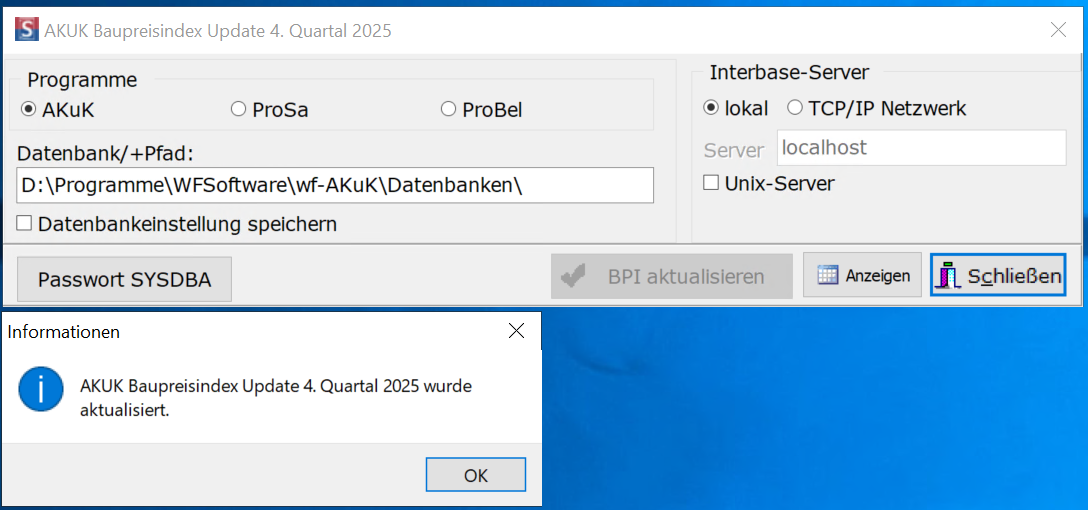Click the red S application icon
Viewport: 1088px width, 510px height.
[27, 30]
